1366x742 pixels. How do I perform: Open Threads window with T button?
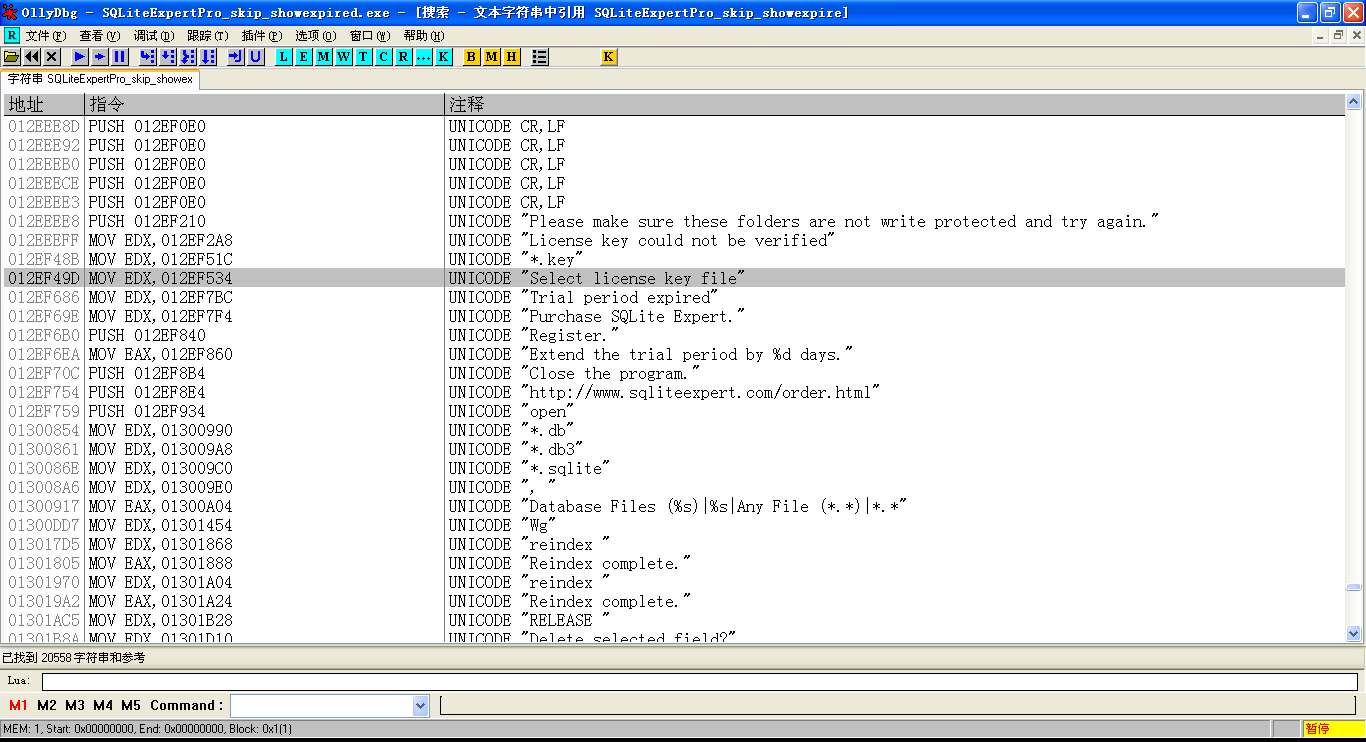click(x=364, y=57)
